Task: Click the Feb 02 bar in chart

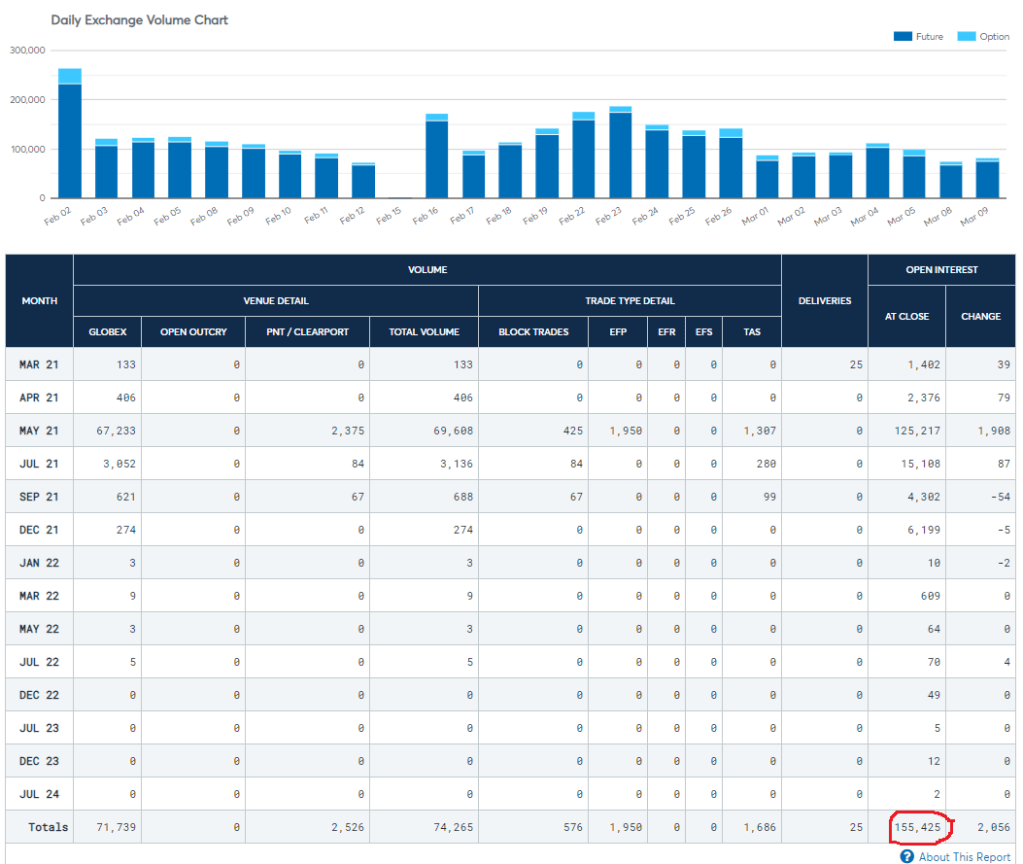Action: [x=70, y=140]
